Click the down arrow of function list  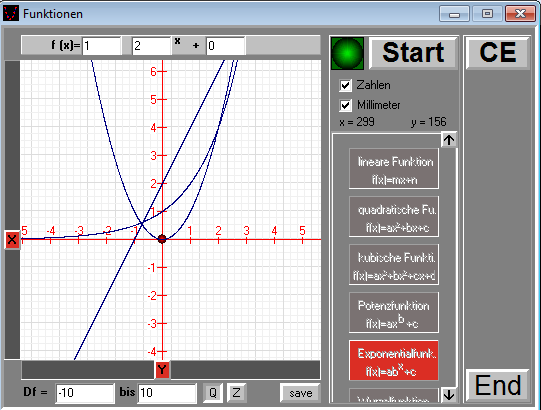tap(449, 394)
